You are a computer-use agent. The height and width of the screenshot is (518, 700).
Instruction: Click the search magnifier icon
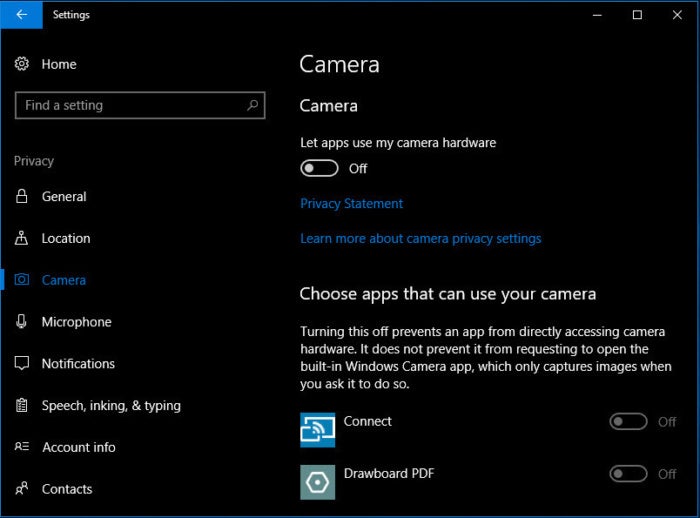(x=252, y=105)
